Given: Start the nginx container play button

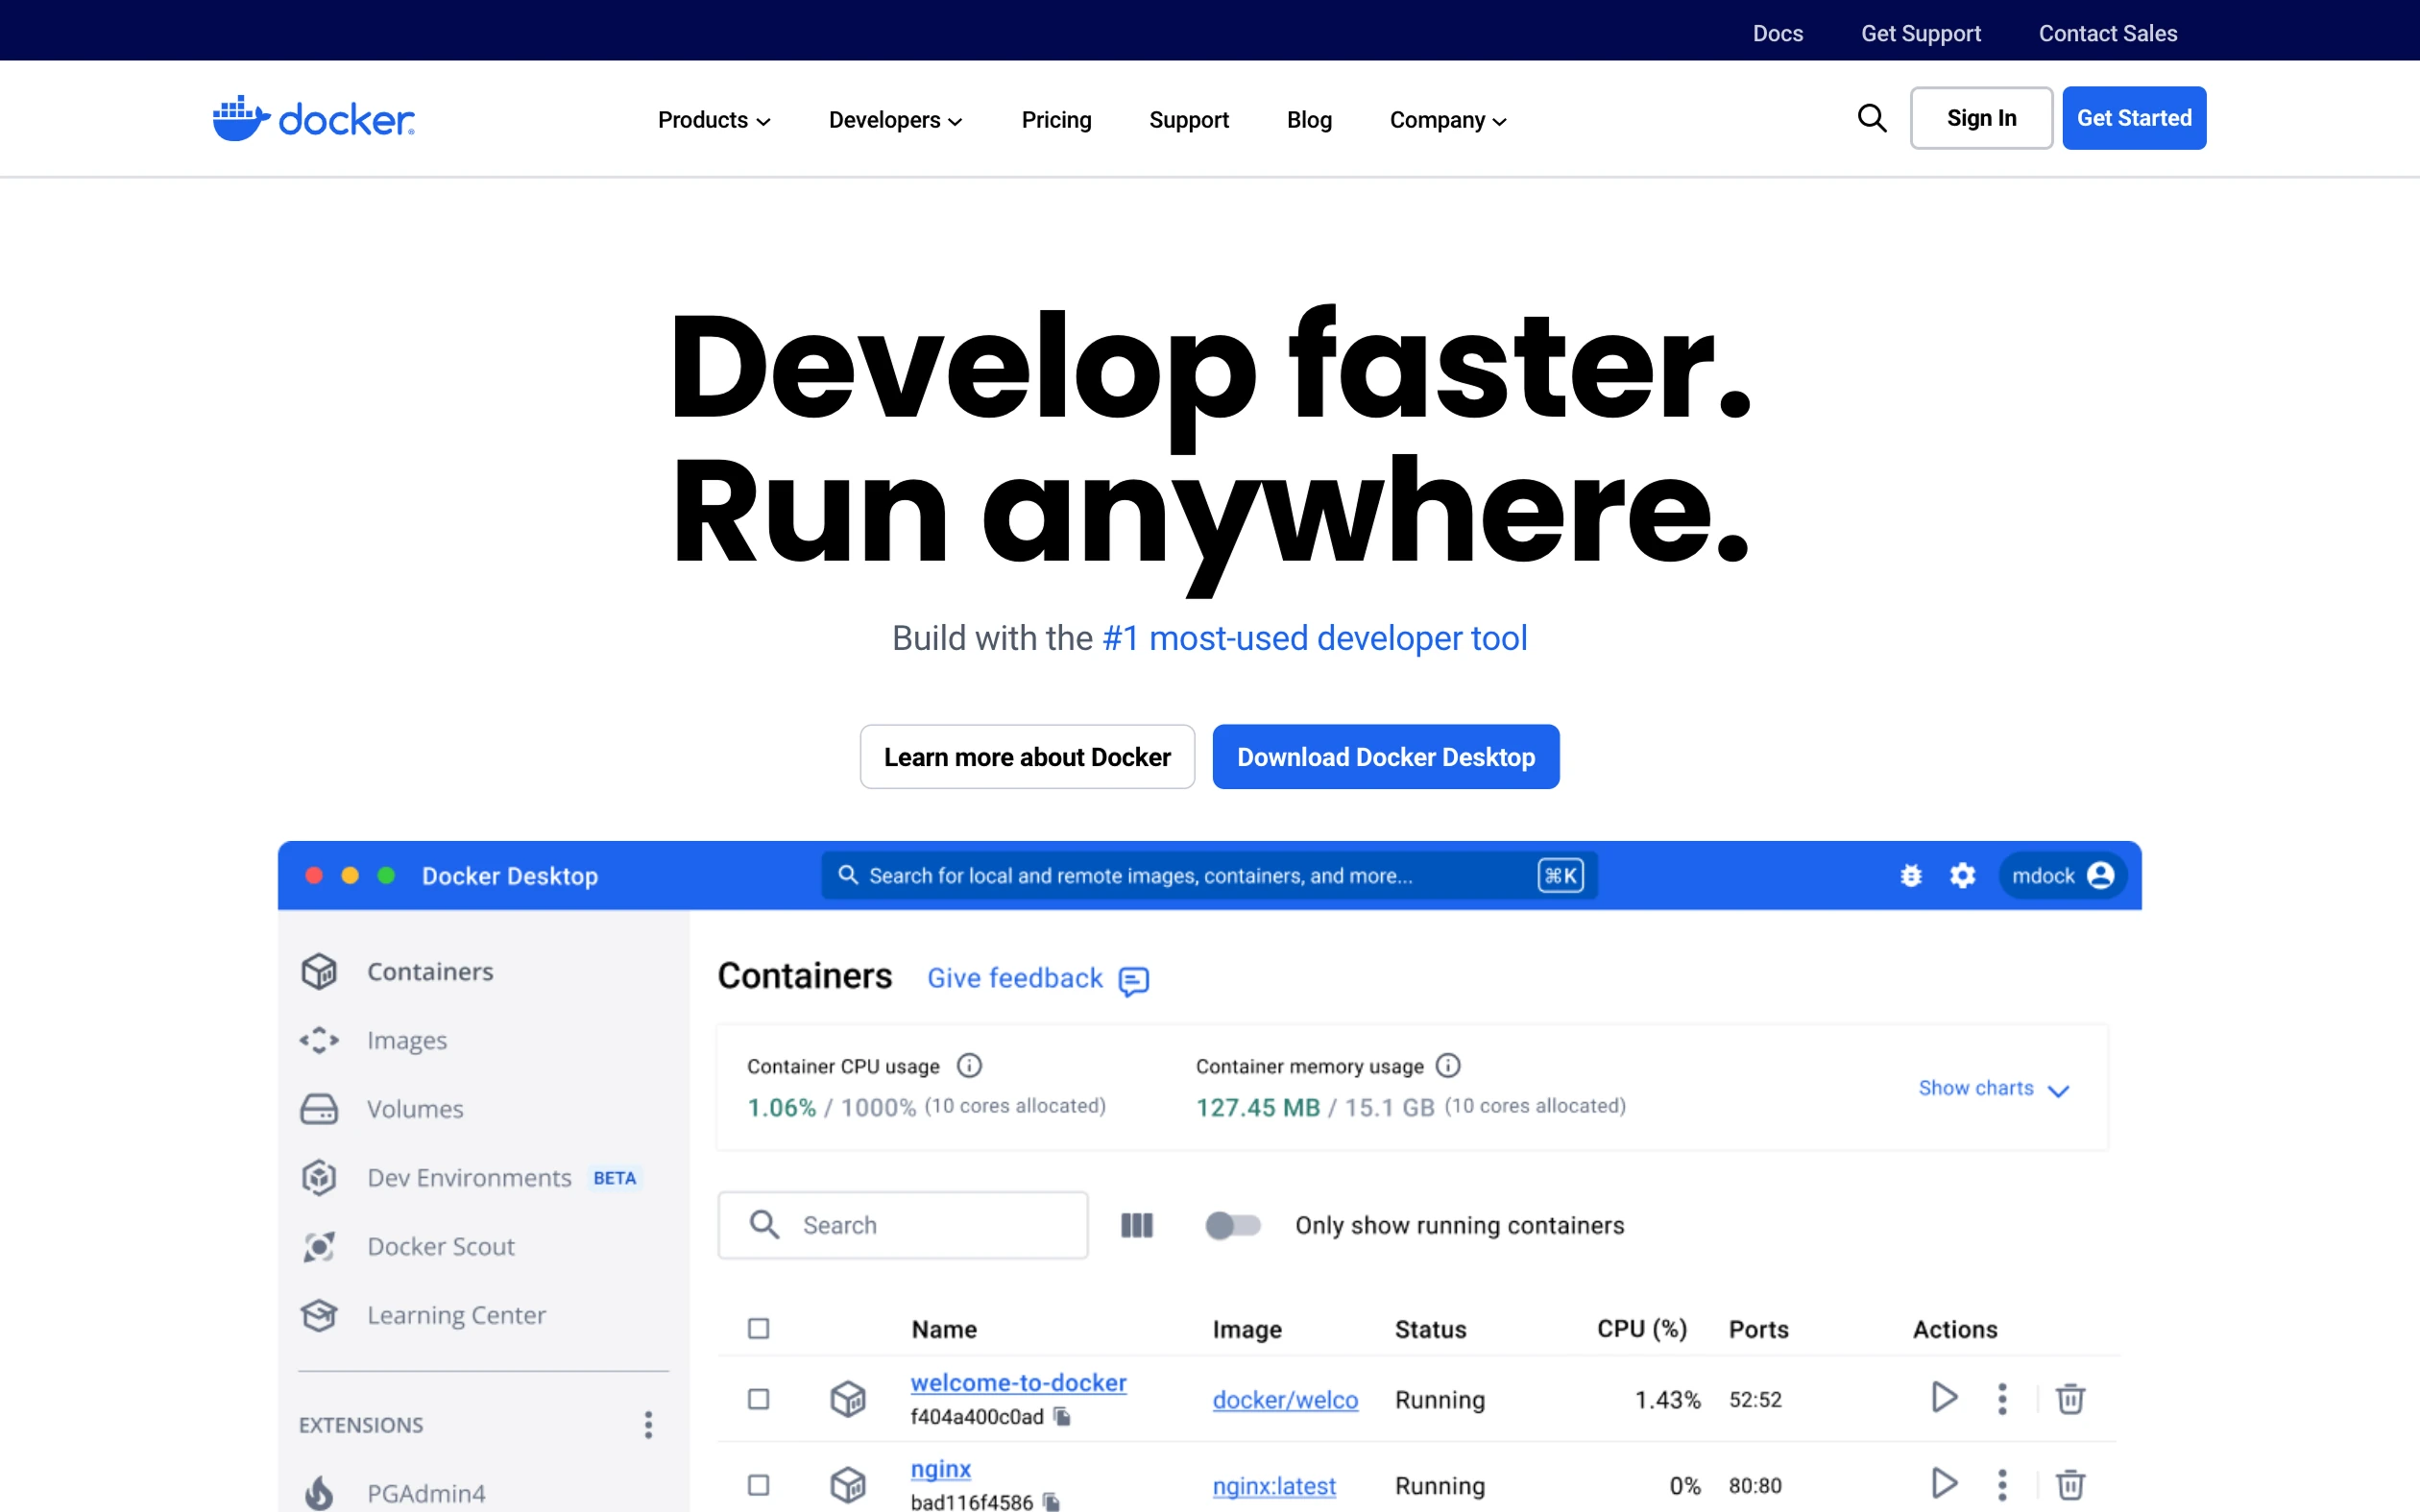Looking at the screenshot, I should pos(1943,1483).
